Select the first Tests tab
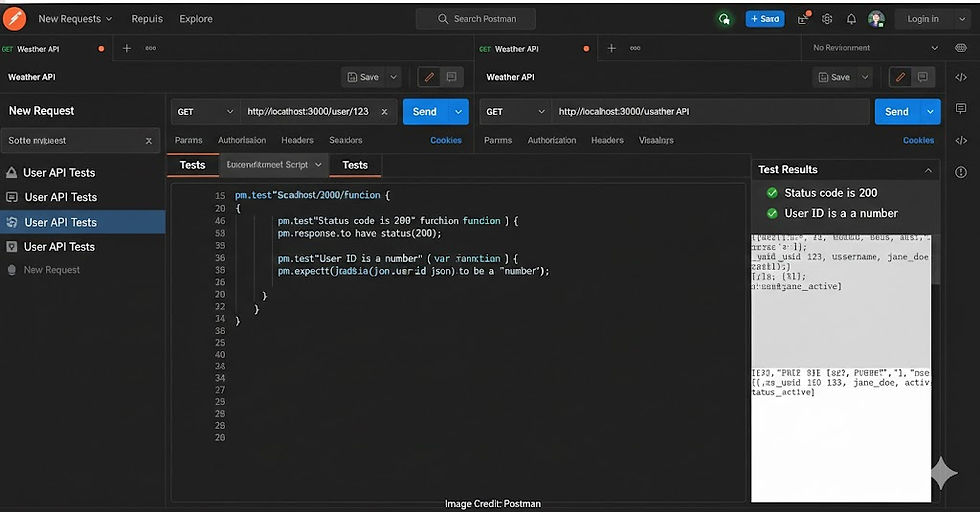Image resolution: width=980 pixels, height=512 pixels. pyautogui.click(x=192, y=165)
